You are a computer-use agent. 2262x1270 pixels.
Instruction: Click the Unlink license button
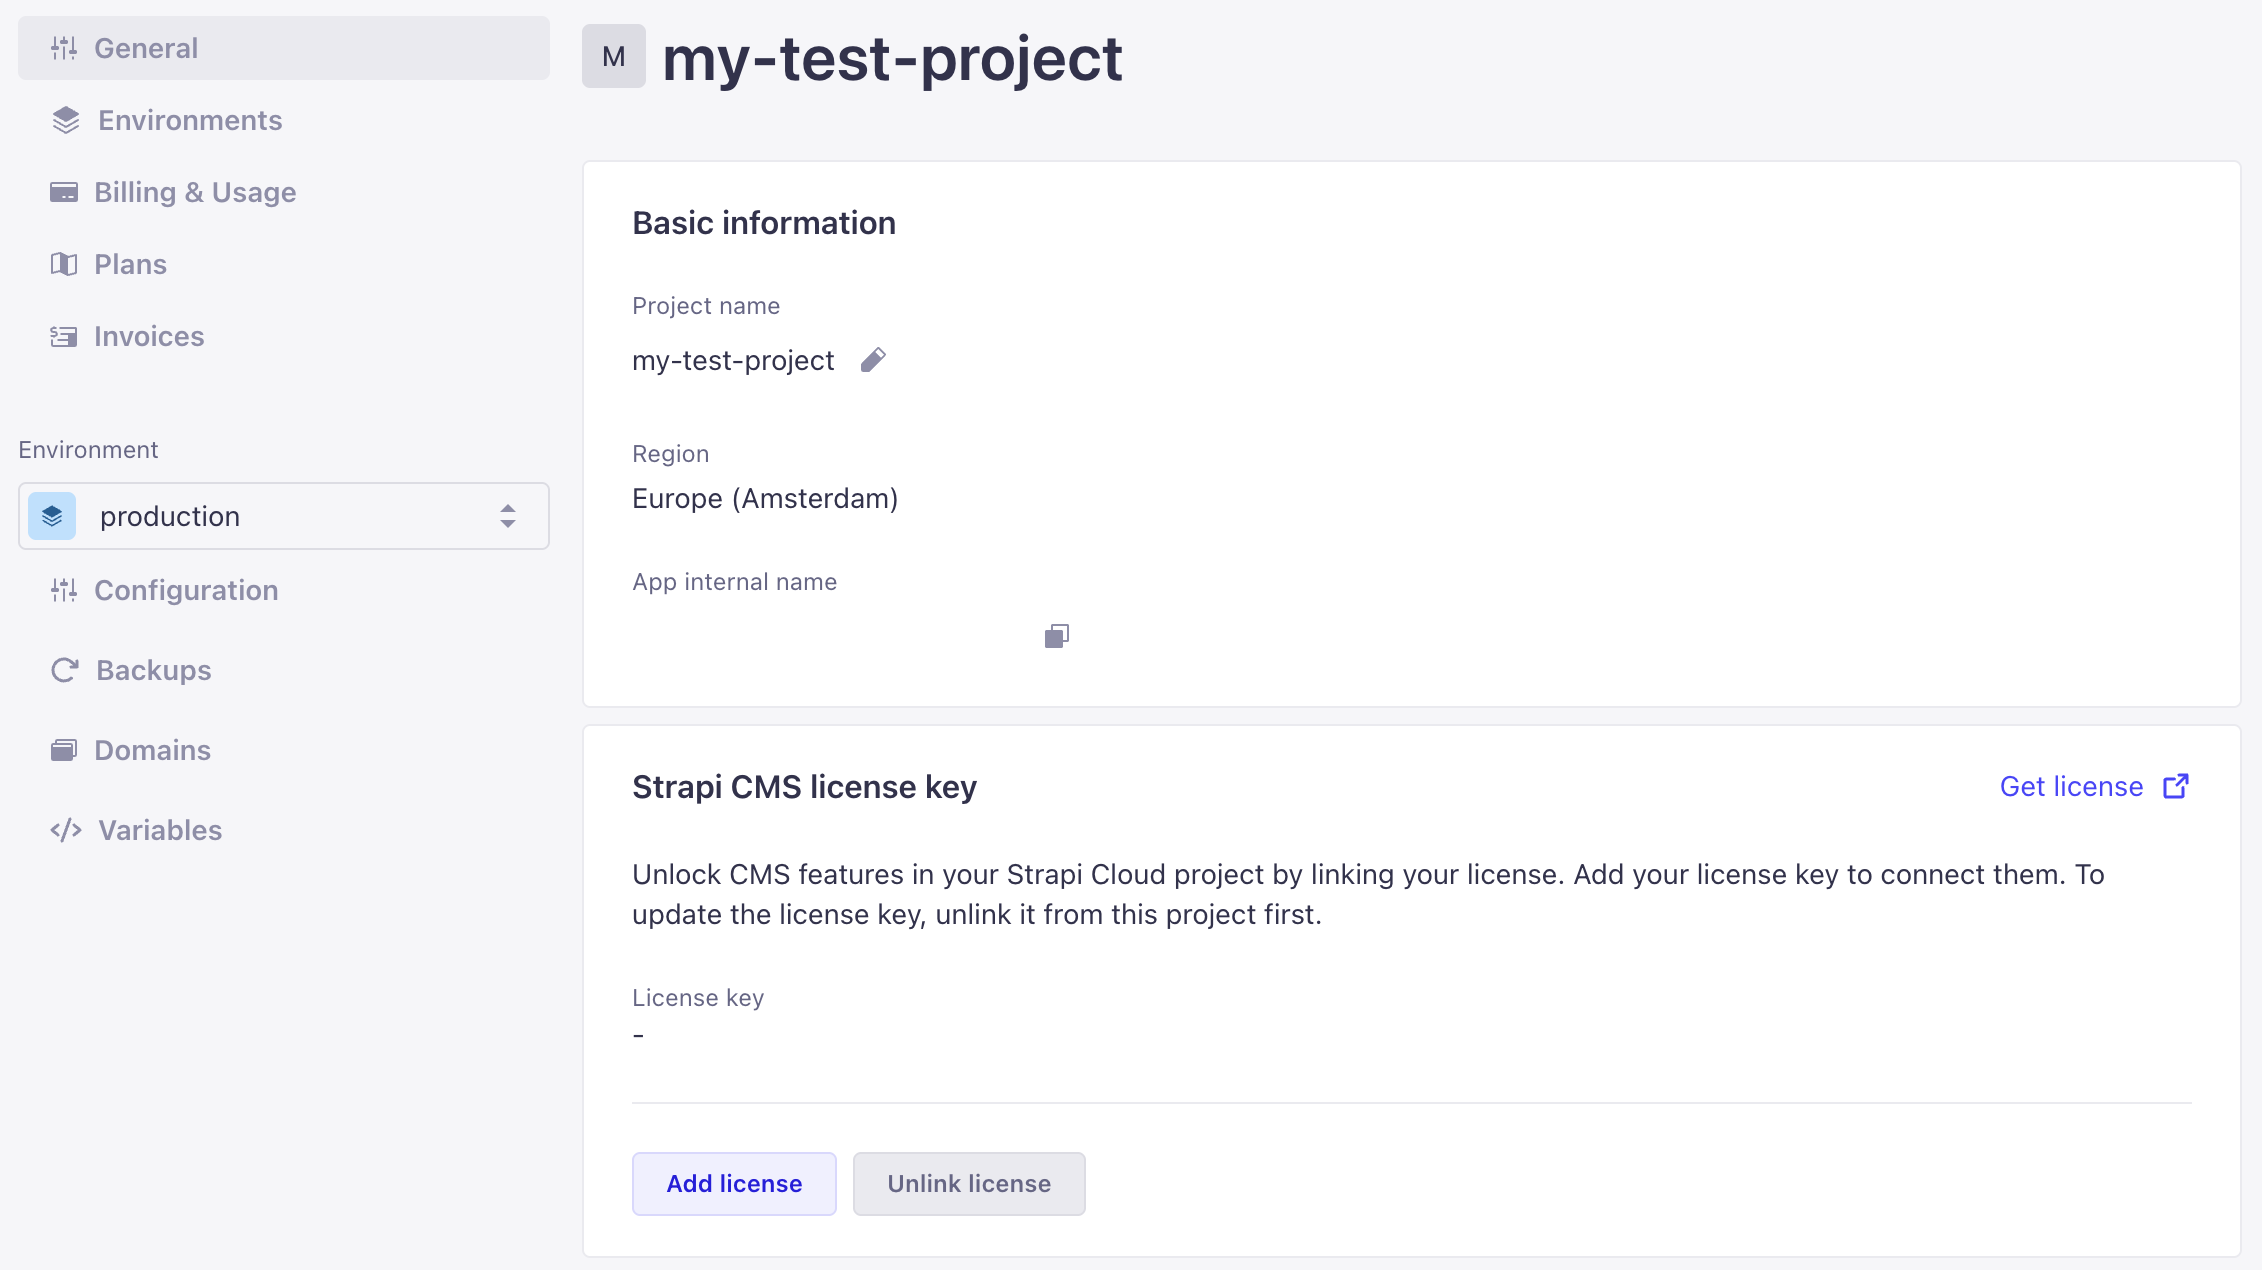click(969, 1184)
